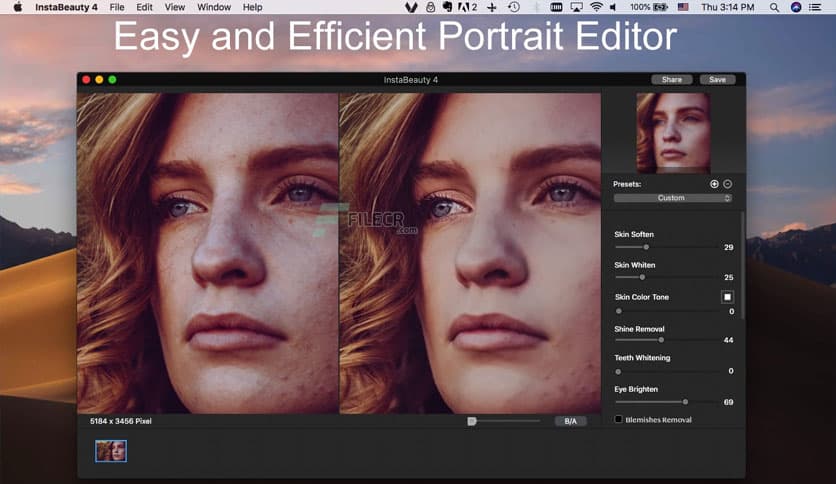Click the settings panel vertical scrollbar
This screenshot has height=484, width=836.
(x=742, y=267)
